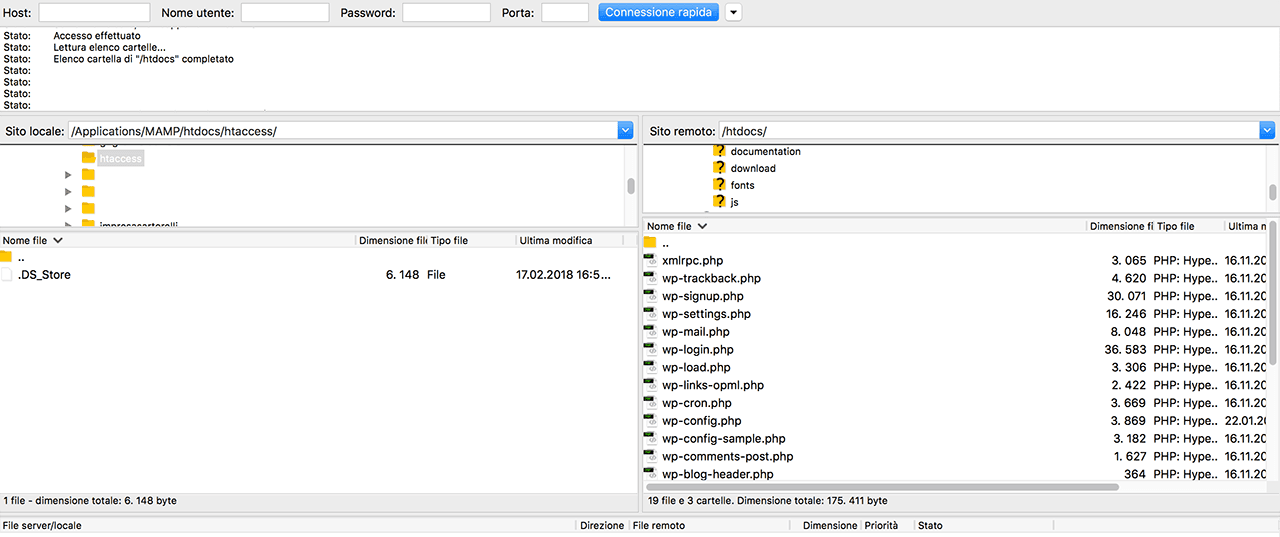Click the remote tree vertical scrollbar

1273,192
